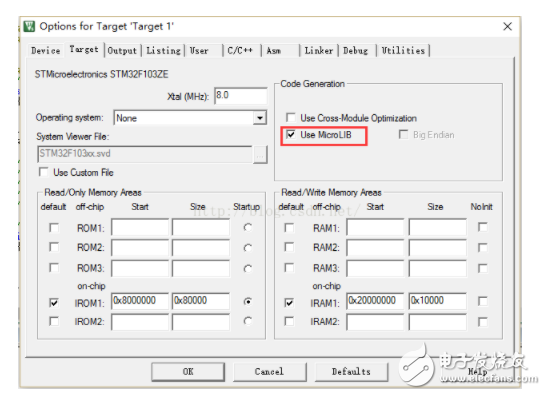Confirm settings with the OK button
The width and height of the screenshot is (546, 395).
pos(188,372)
